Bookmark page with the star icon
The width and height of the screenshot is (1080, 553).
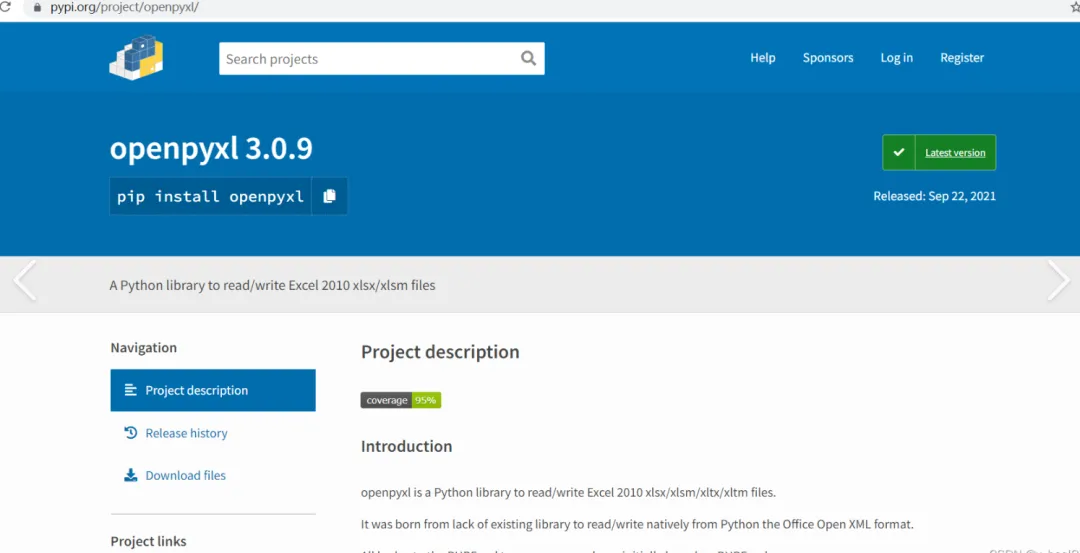tap(1075, 8)
